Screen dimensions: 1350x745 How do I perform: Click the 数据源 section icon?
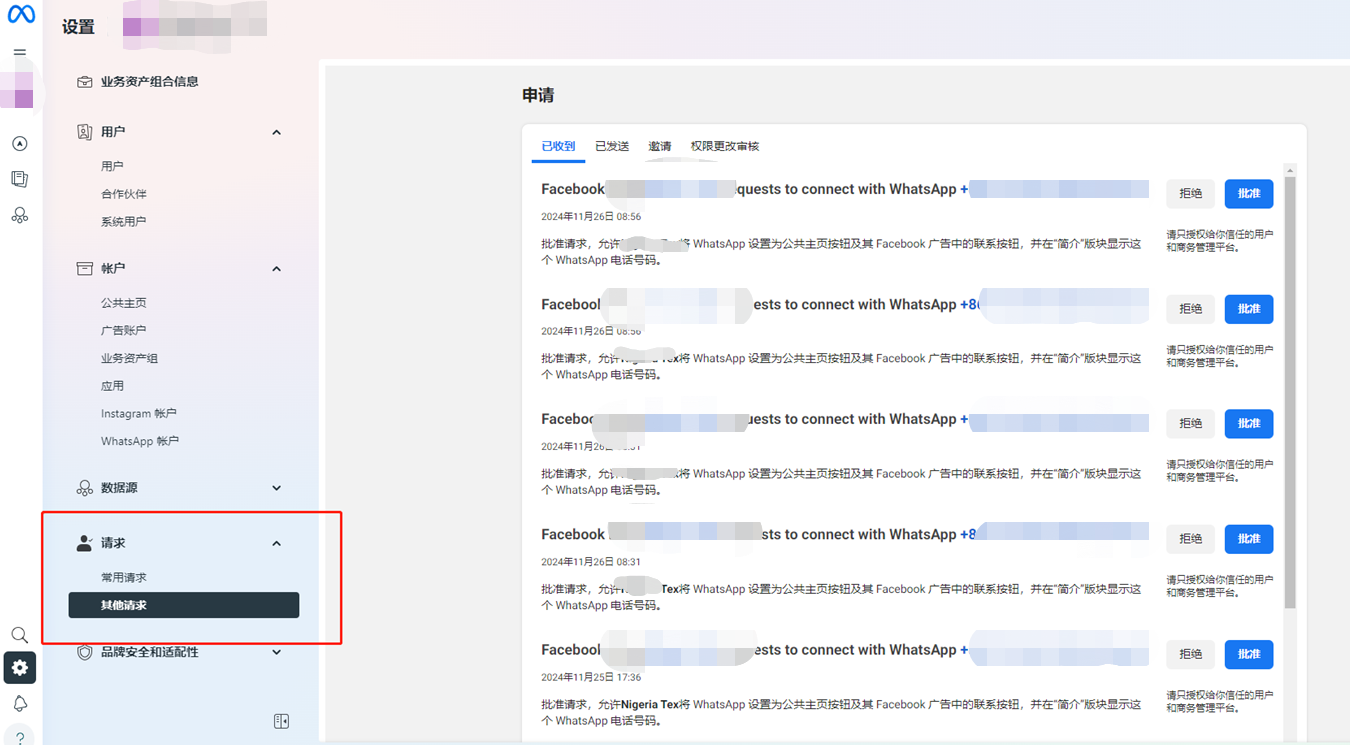[85, 488]
